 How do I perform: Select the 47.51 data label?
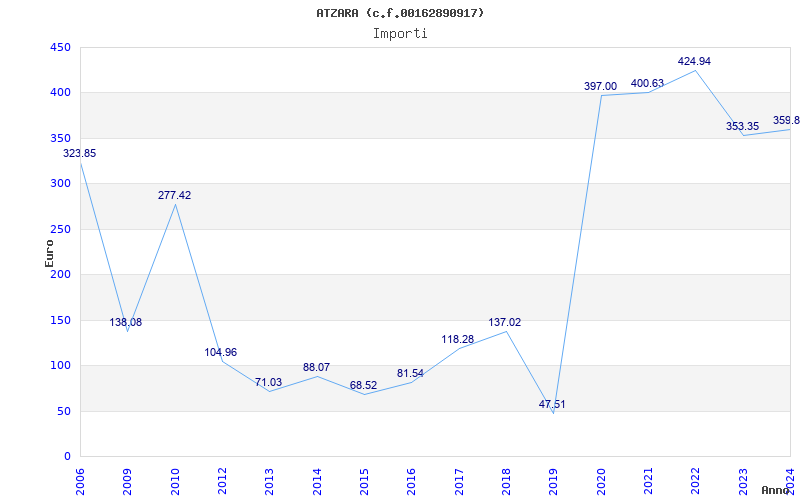click(552, 405)
